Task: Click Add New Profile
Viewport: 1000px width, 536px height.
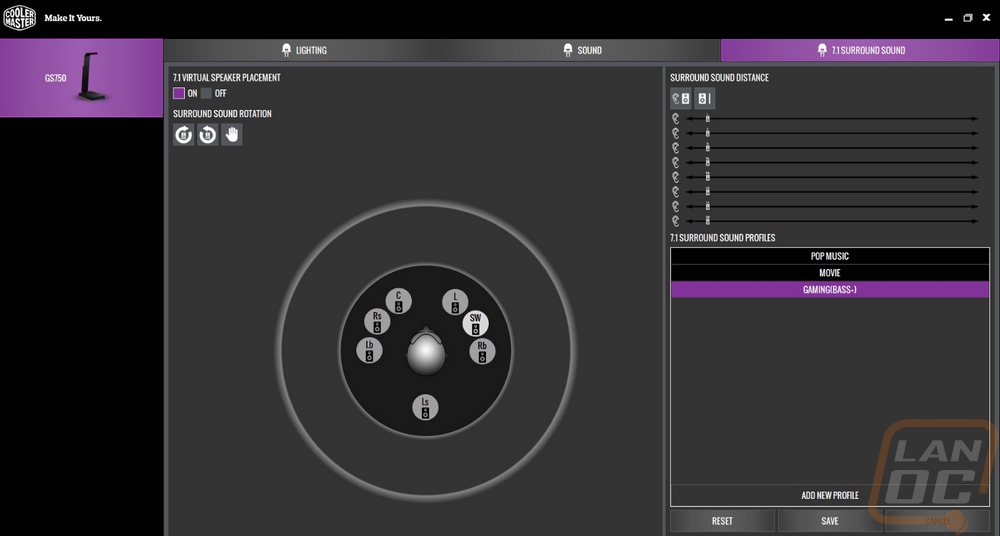Action: [x=830, y=495]
